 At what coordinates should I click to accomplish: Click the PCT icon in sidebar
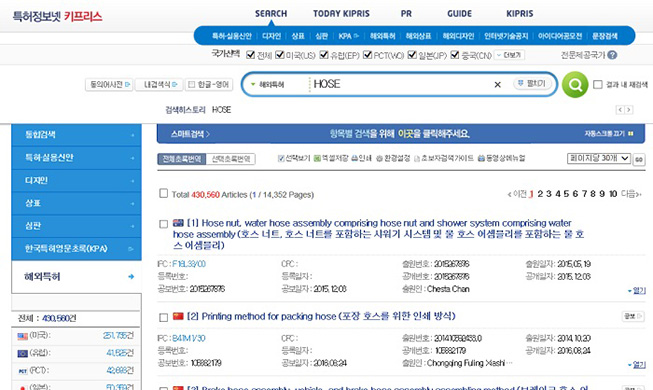point(22,371)
